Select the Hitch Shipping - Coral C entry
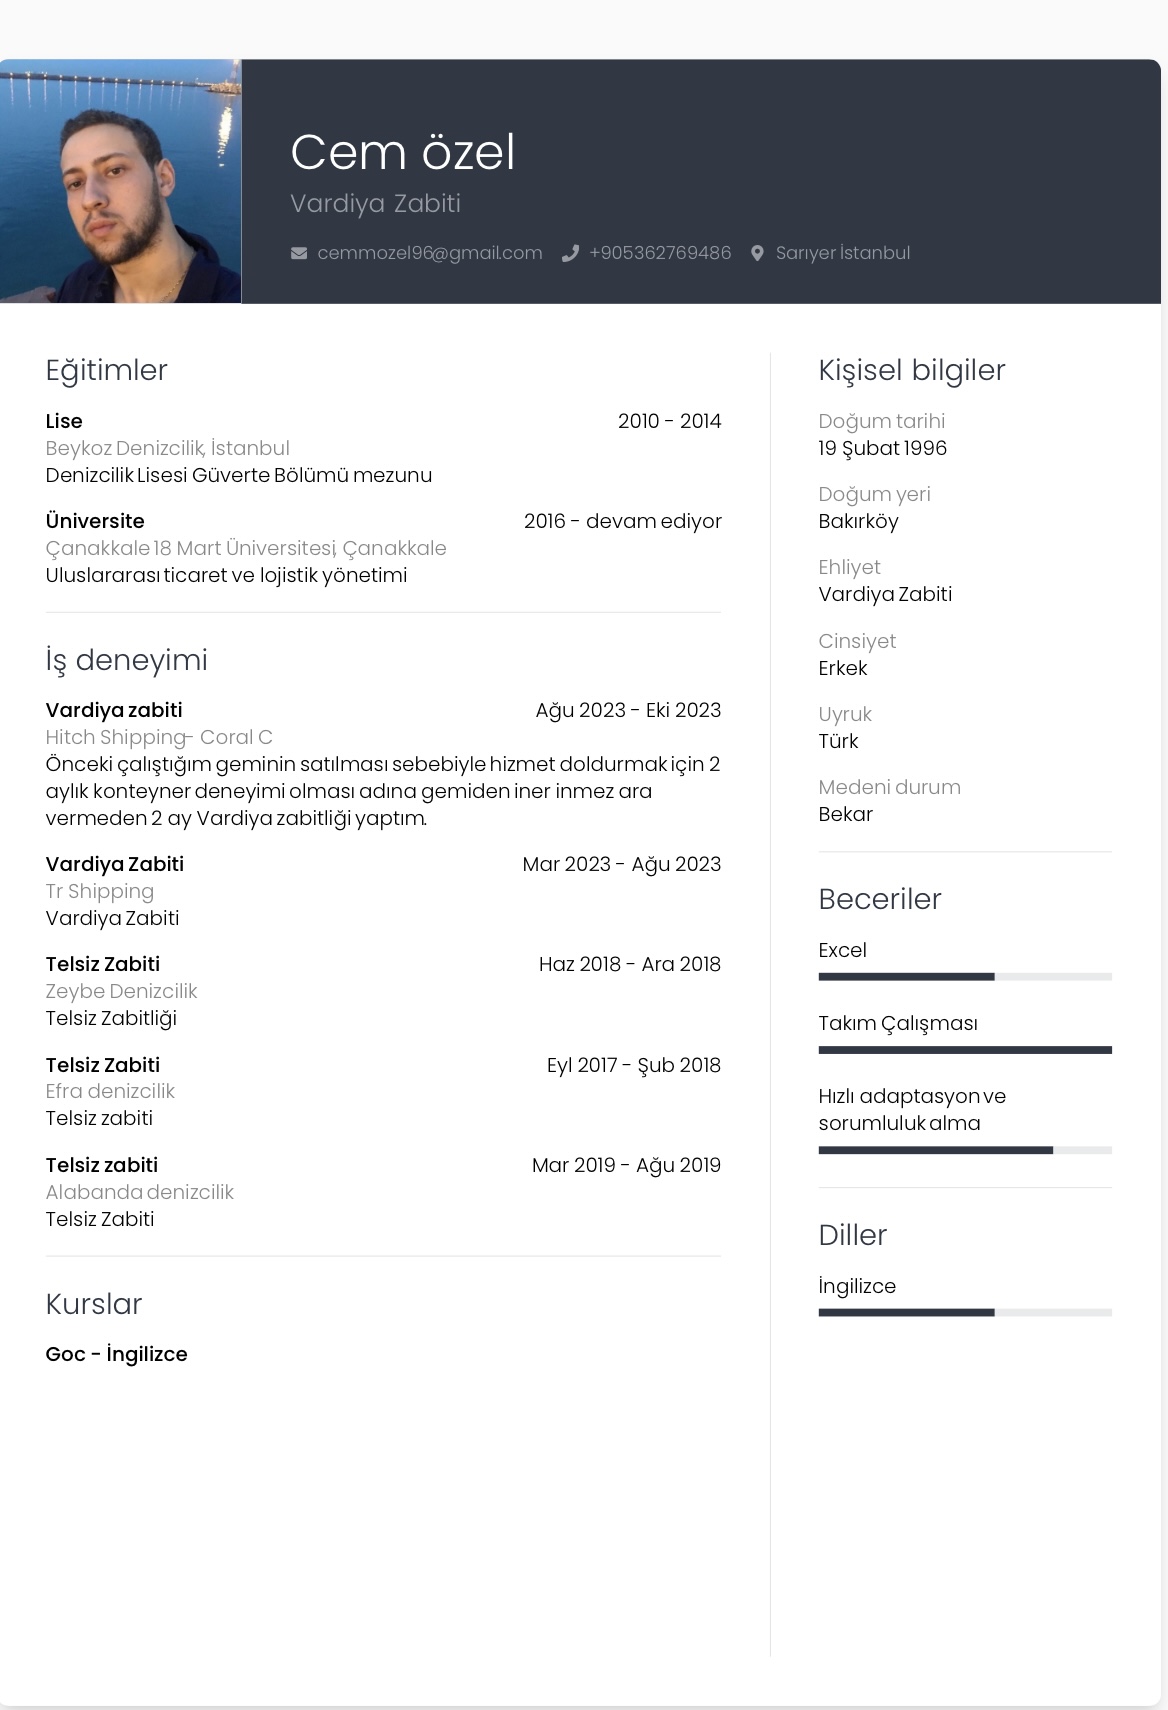Image resolution: width=1168 pixels, height=1710 pixels. 159,737
